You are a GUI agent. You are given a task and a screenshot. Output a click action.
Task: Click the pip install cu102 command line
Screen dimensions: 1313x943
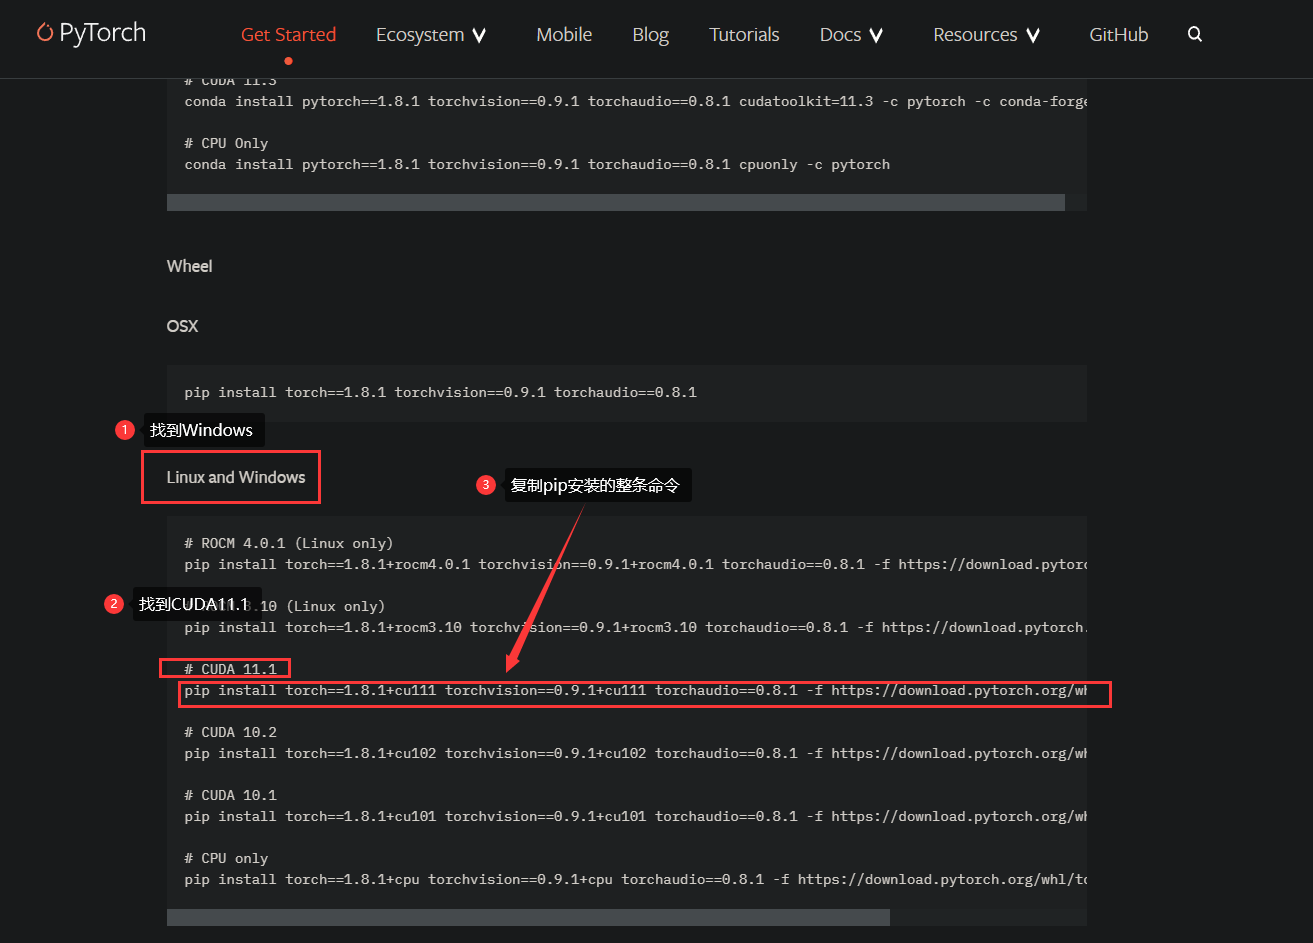[x=635, y=753]
